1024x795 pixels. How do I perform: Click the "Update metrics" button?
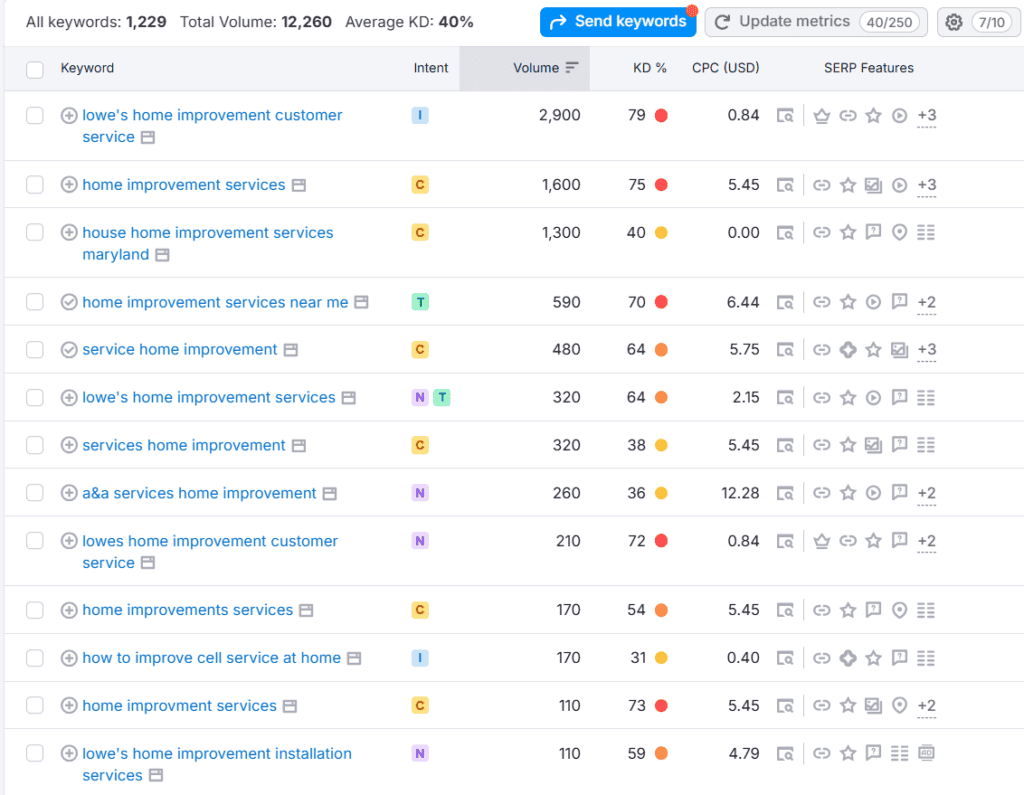(x=815, y=21)
